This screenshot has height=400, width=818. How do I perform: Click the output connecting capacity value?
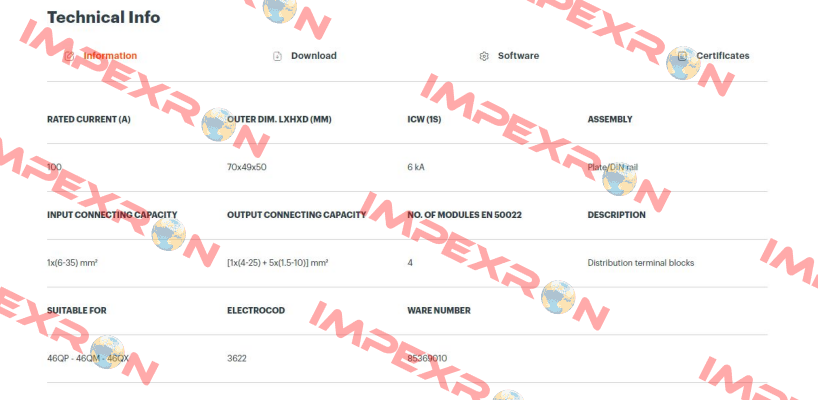click(278, 263)
